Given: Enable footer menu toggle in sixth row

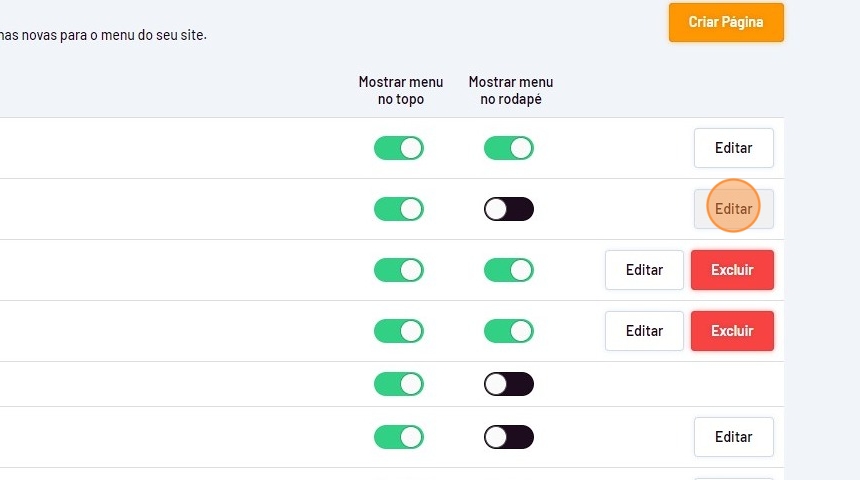Looking at the screenshot, I should coord(509,437).
